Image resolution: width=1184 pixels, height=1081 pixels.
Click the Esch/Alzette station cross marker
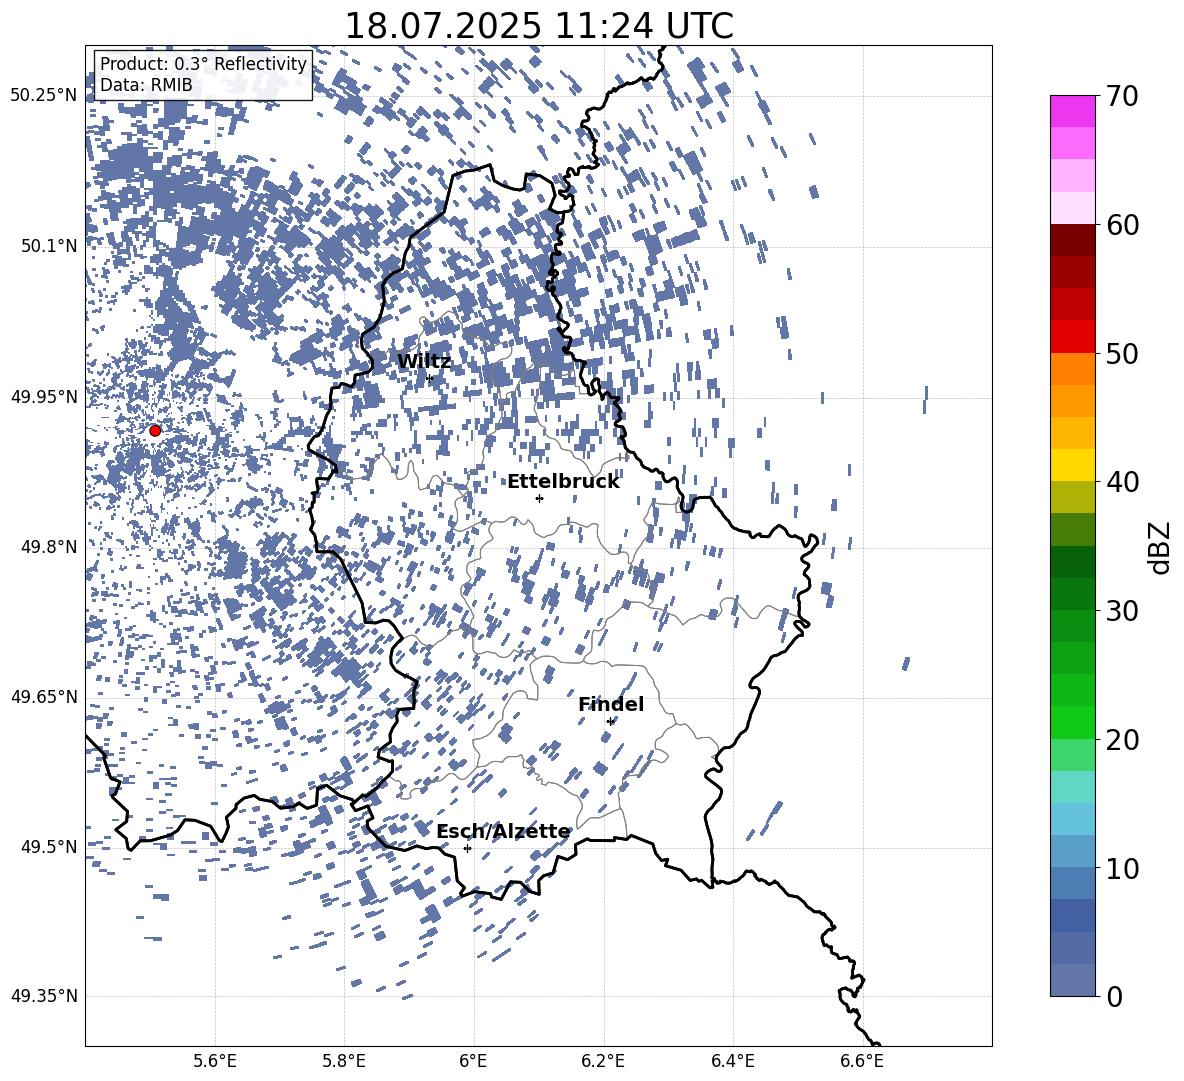[x=467, y=848]
